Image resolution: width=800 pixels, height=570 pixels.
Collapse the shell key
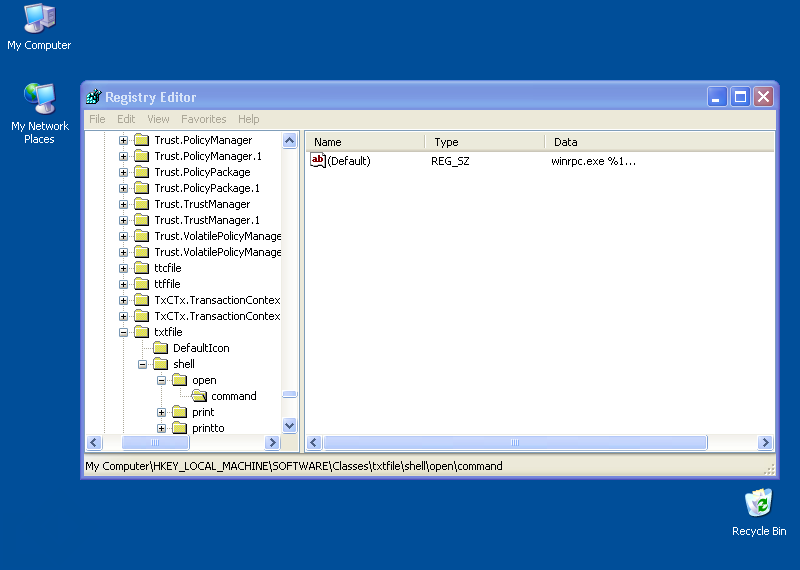tap(142, 364)
